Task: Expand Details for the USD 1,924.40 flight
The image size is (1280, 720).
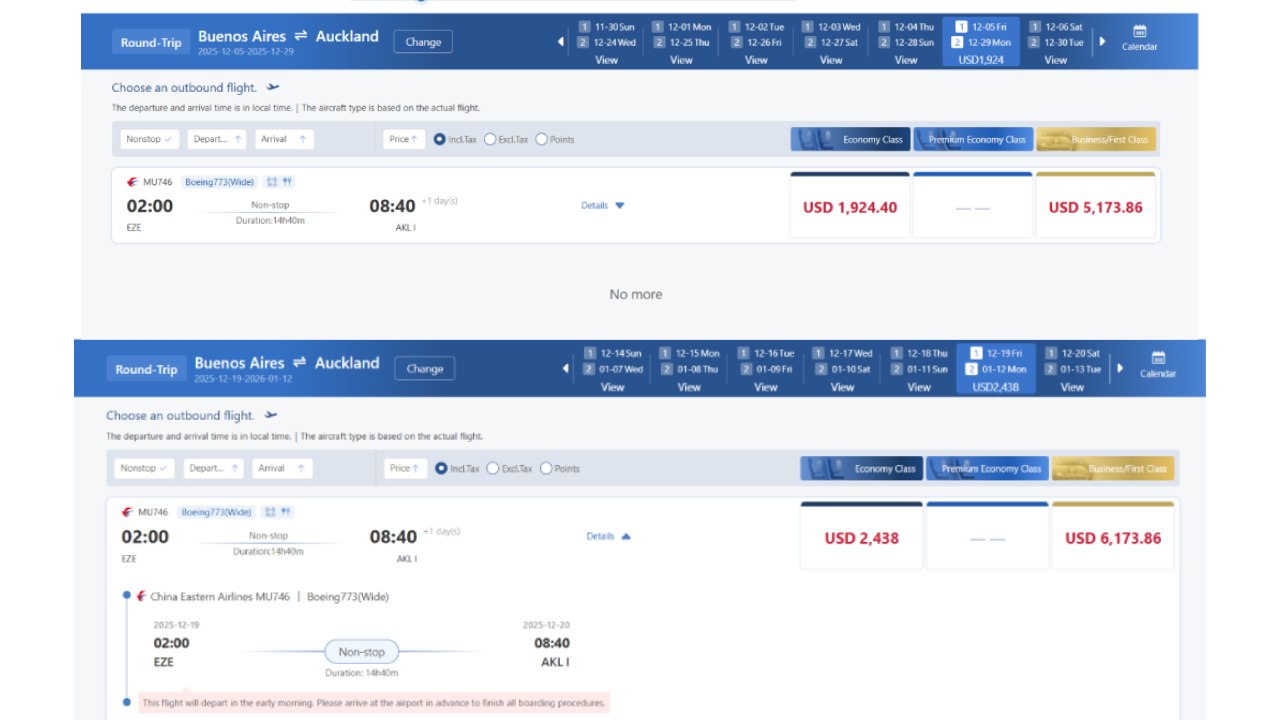Action: (603, 205)
